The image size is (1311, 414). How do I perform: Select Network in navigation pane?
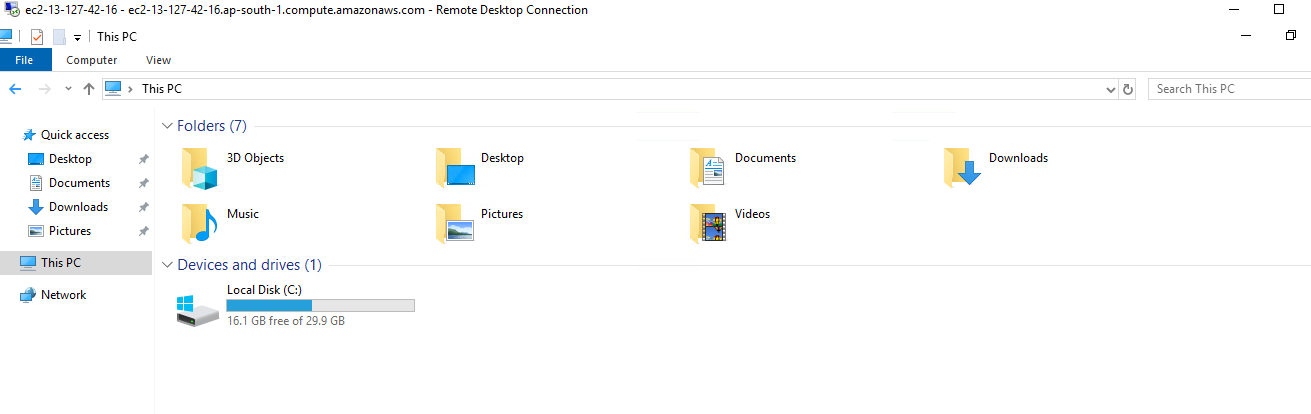(63, 295)
